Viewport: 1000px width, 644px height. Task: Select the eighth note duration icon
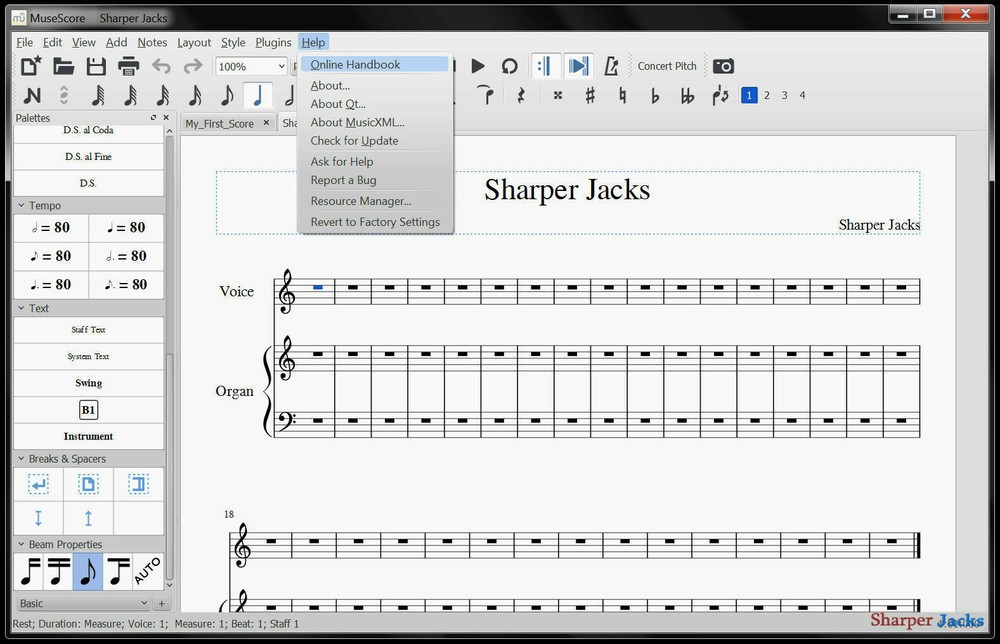pyautogui.click(x=227, y=95)
